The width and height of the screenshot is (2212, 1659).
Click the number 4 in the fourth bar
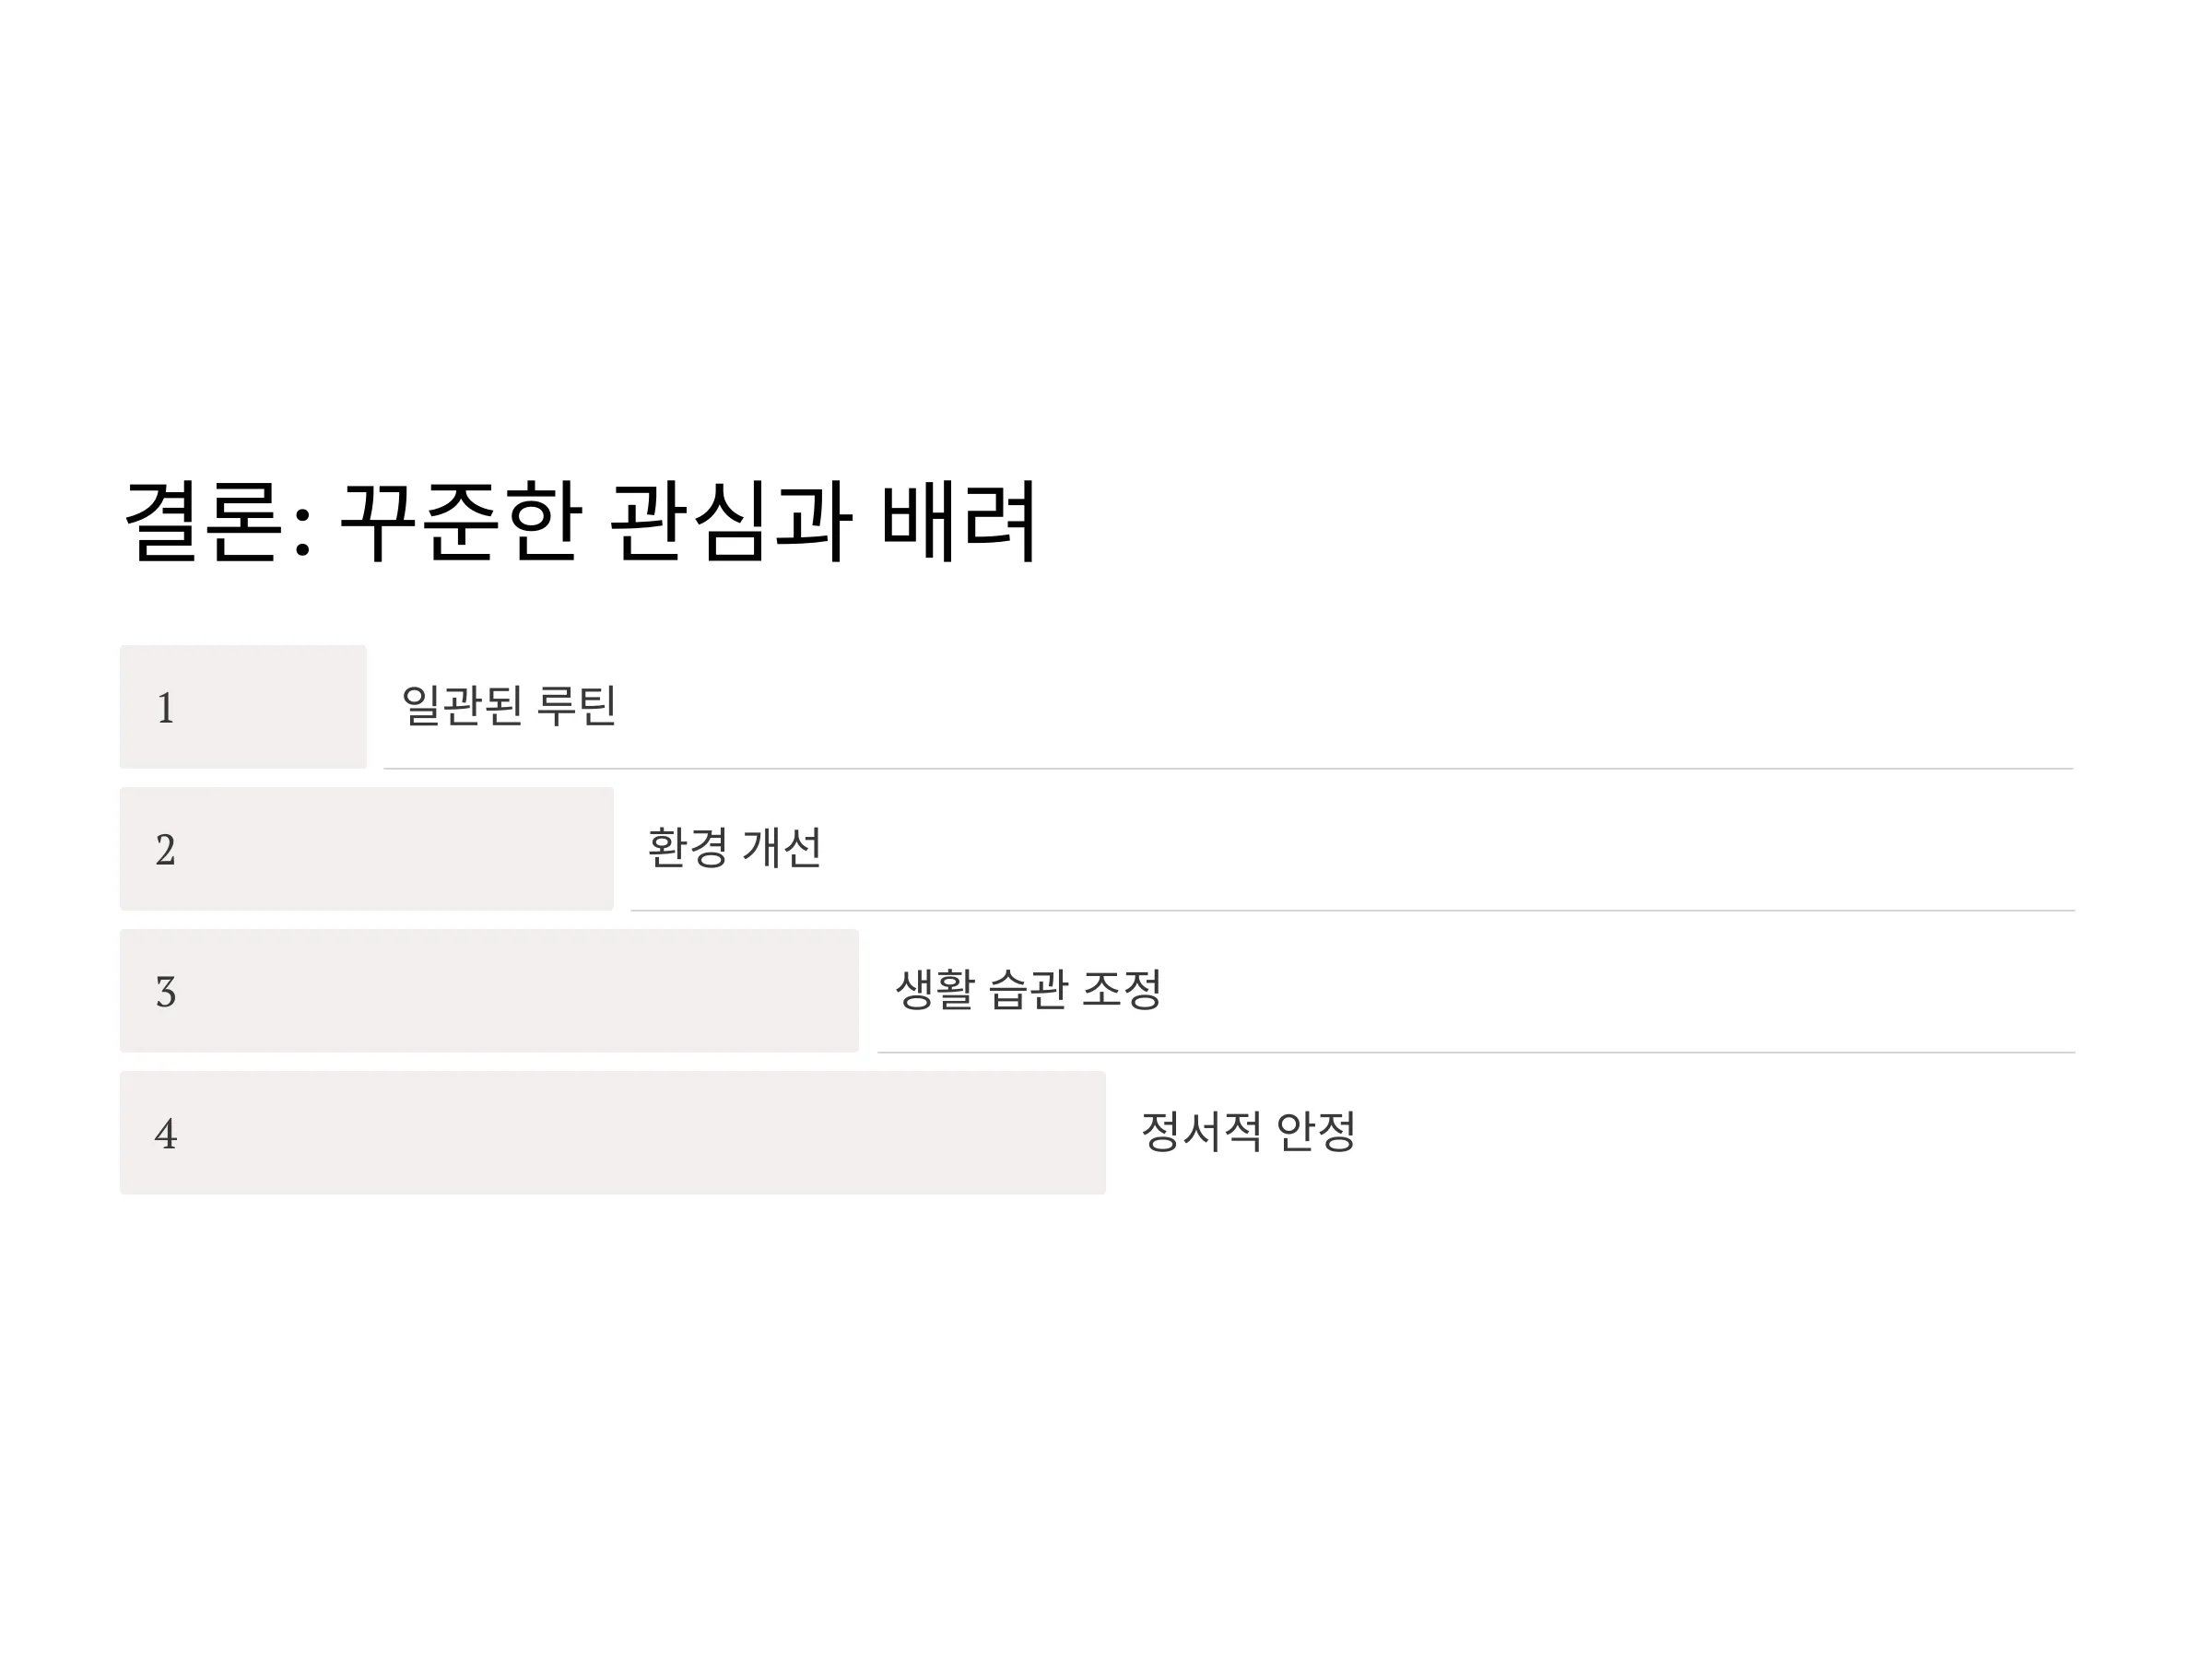(166, 1134)
